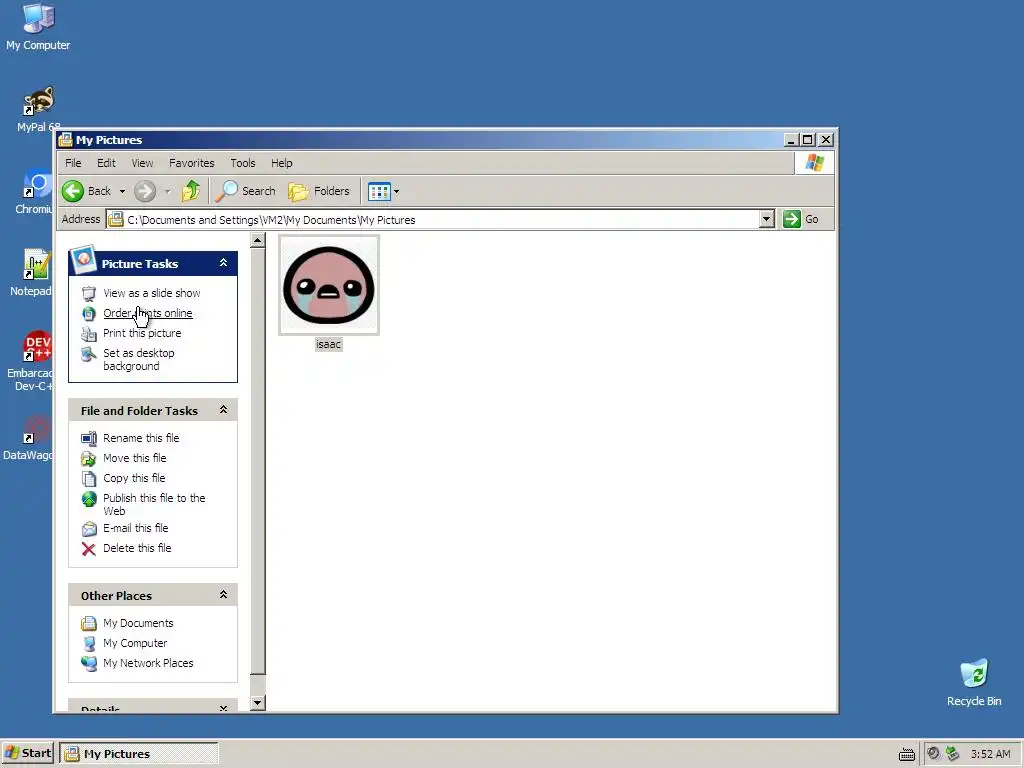Click the My Pictures title bar folder icon
The width and height of the screenshot is (1024, 768).
point(65,140)
